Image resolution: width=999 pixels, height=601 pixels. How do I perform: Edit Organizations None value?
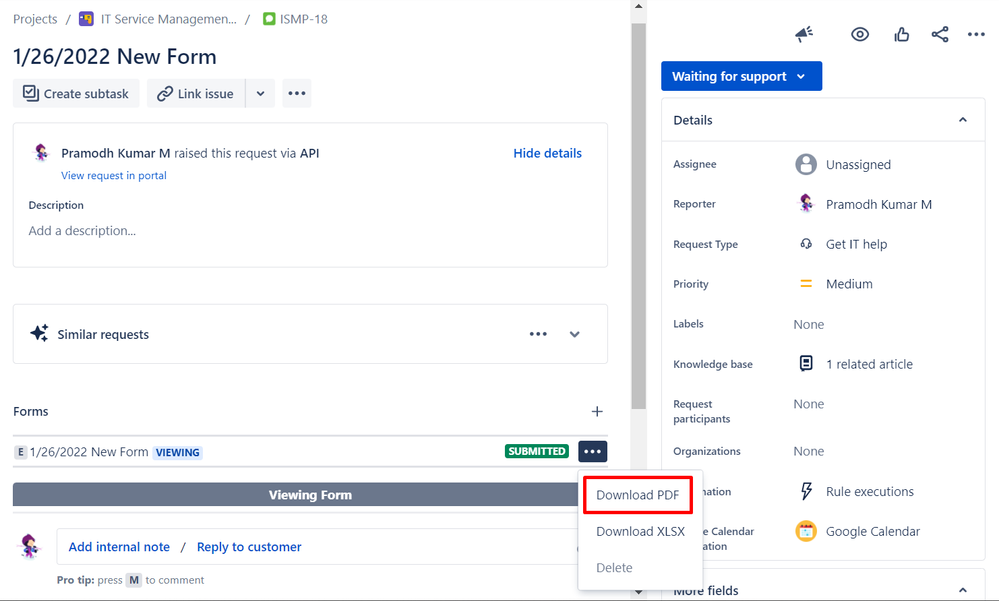click(x=809, y=451)
